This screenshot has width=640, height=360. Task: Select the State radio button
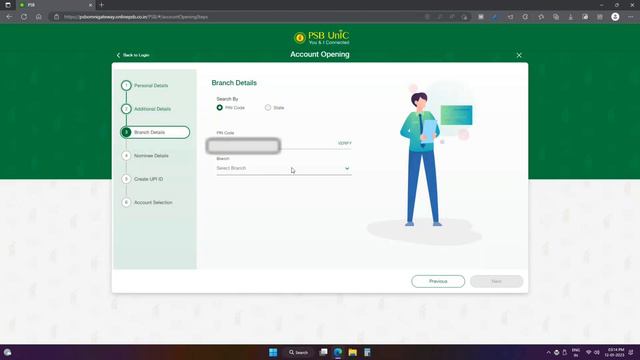coord(268,107)
